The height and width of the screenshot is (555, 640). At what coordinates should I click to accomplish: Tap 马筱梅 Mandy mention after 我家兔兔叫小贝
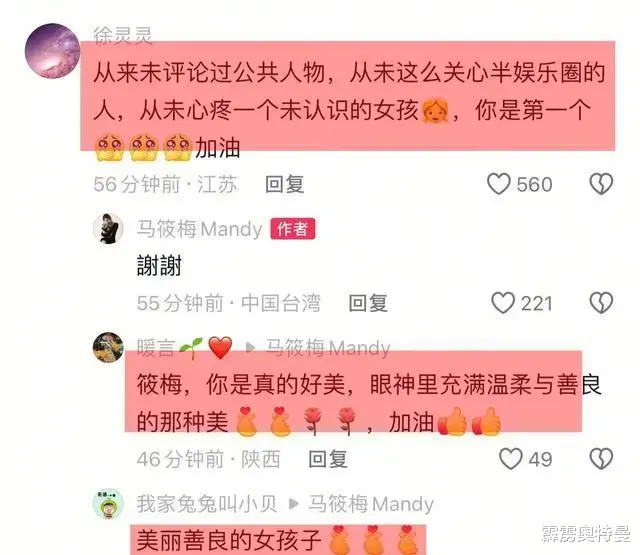pos(371,504)
